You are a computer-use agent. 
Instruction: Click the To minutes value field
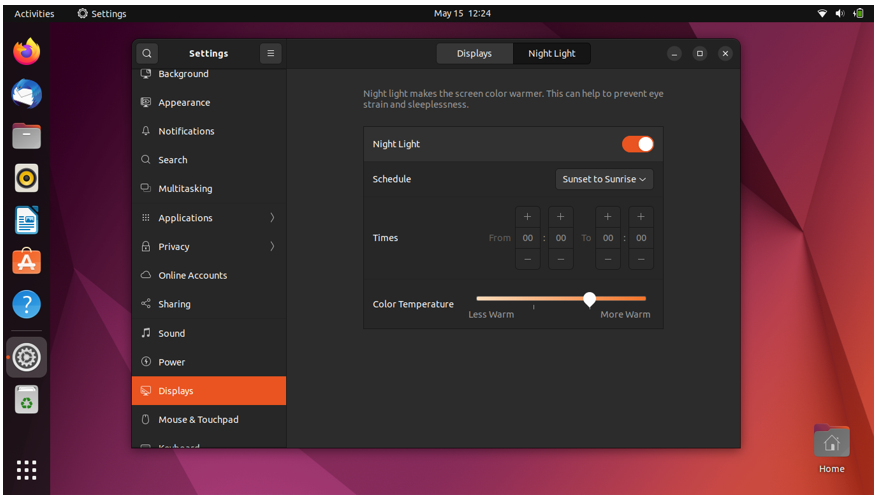(x=641, y=238)
